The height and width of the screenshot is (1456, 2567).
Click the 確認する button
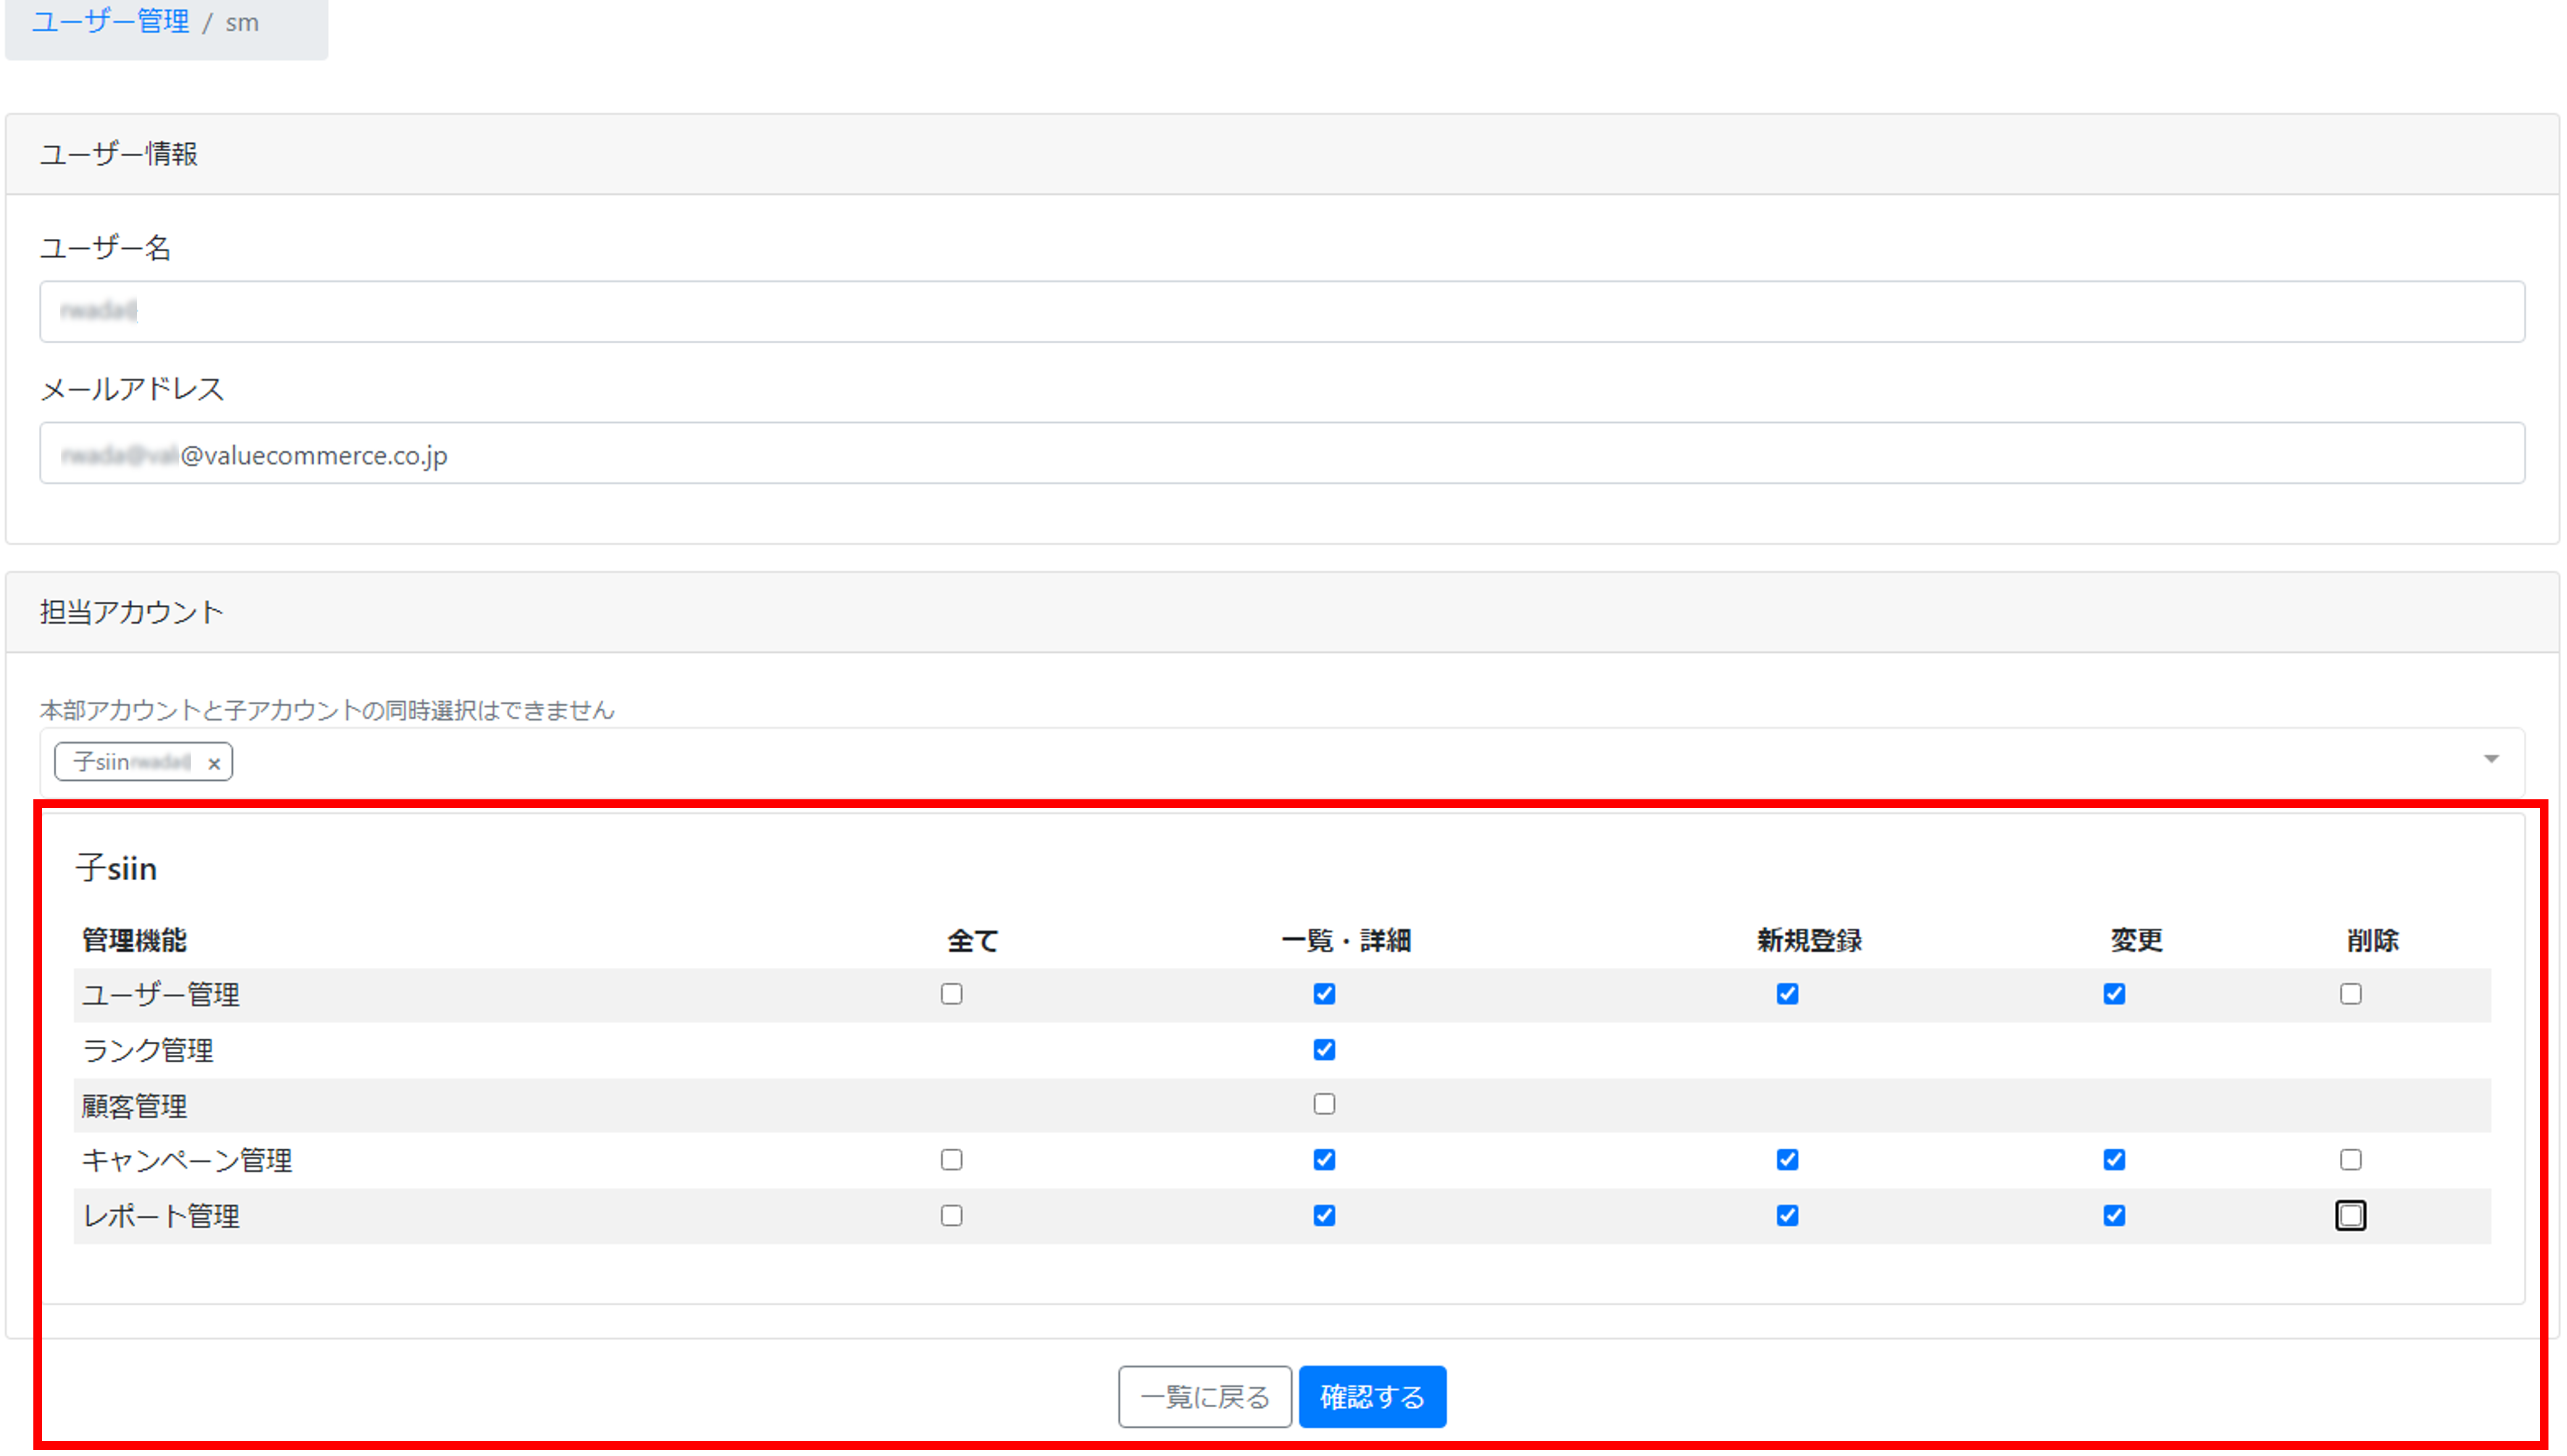coord(1372,1397)
